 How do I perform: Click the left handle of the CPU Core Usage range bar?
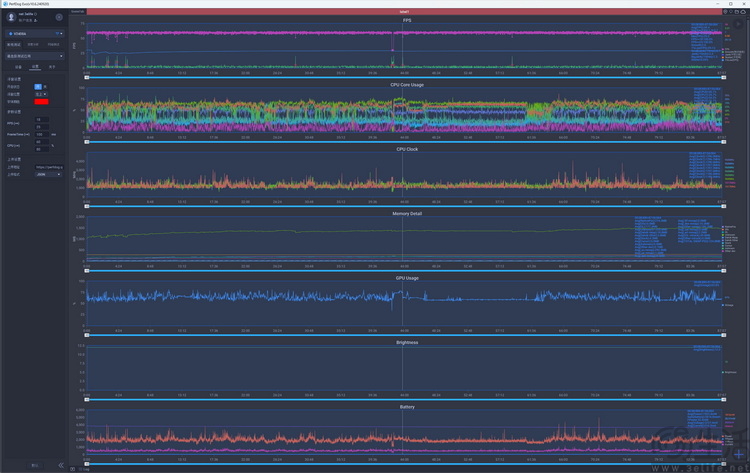tap(87, 142)
